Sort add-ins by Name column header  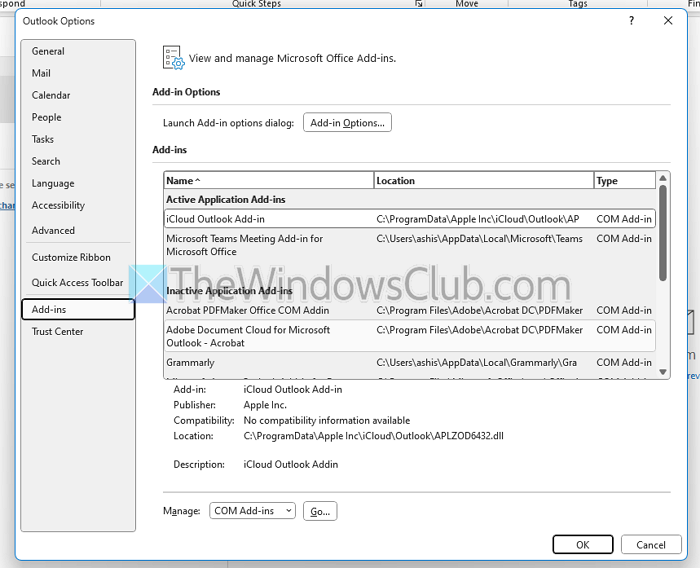(269, 180)
